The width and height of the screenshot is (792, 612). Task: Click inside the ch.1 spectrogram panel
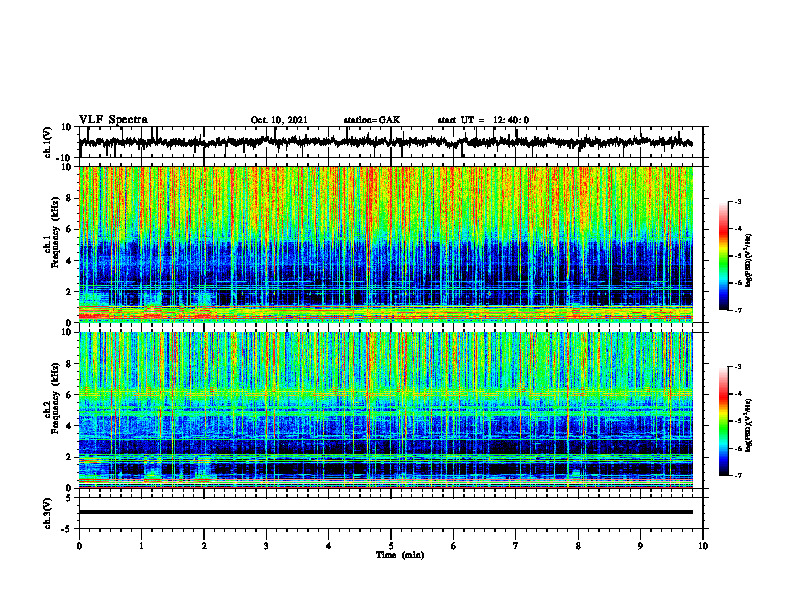(386, 244)
